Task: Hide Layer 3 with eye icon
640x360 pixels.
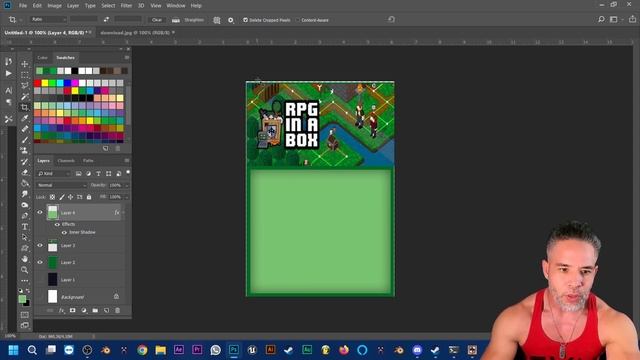Action: coord(40,246)
